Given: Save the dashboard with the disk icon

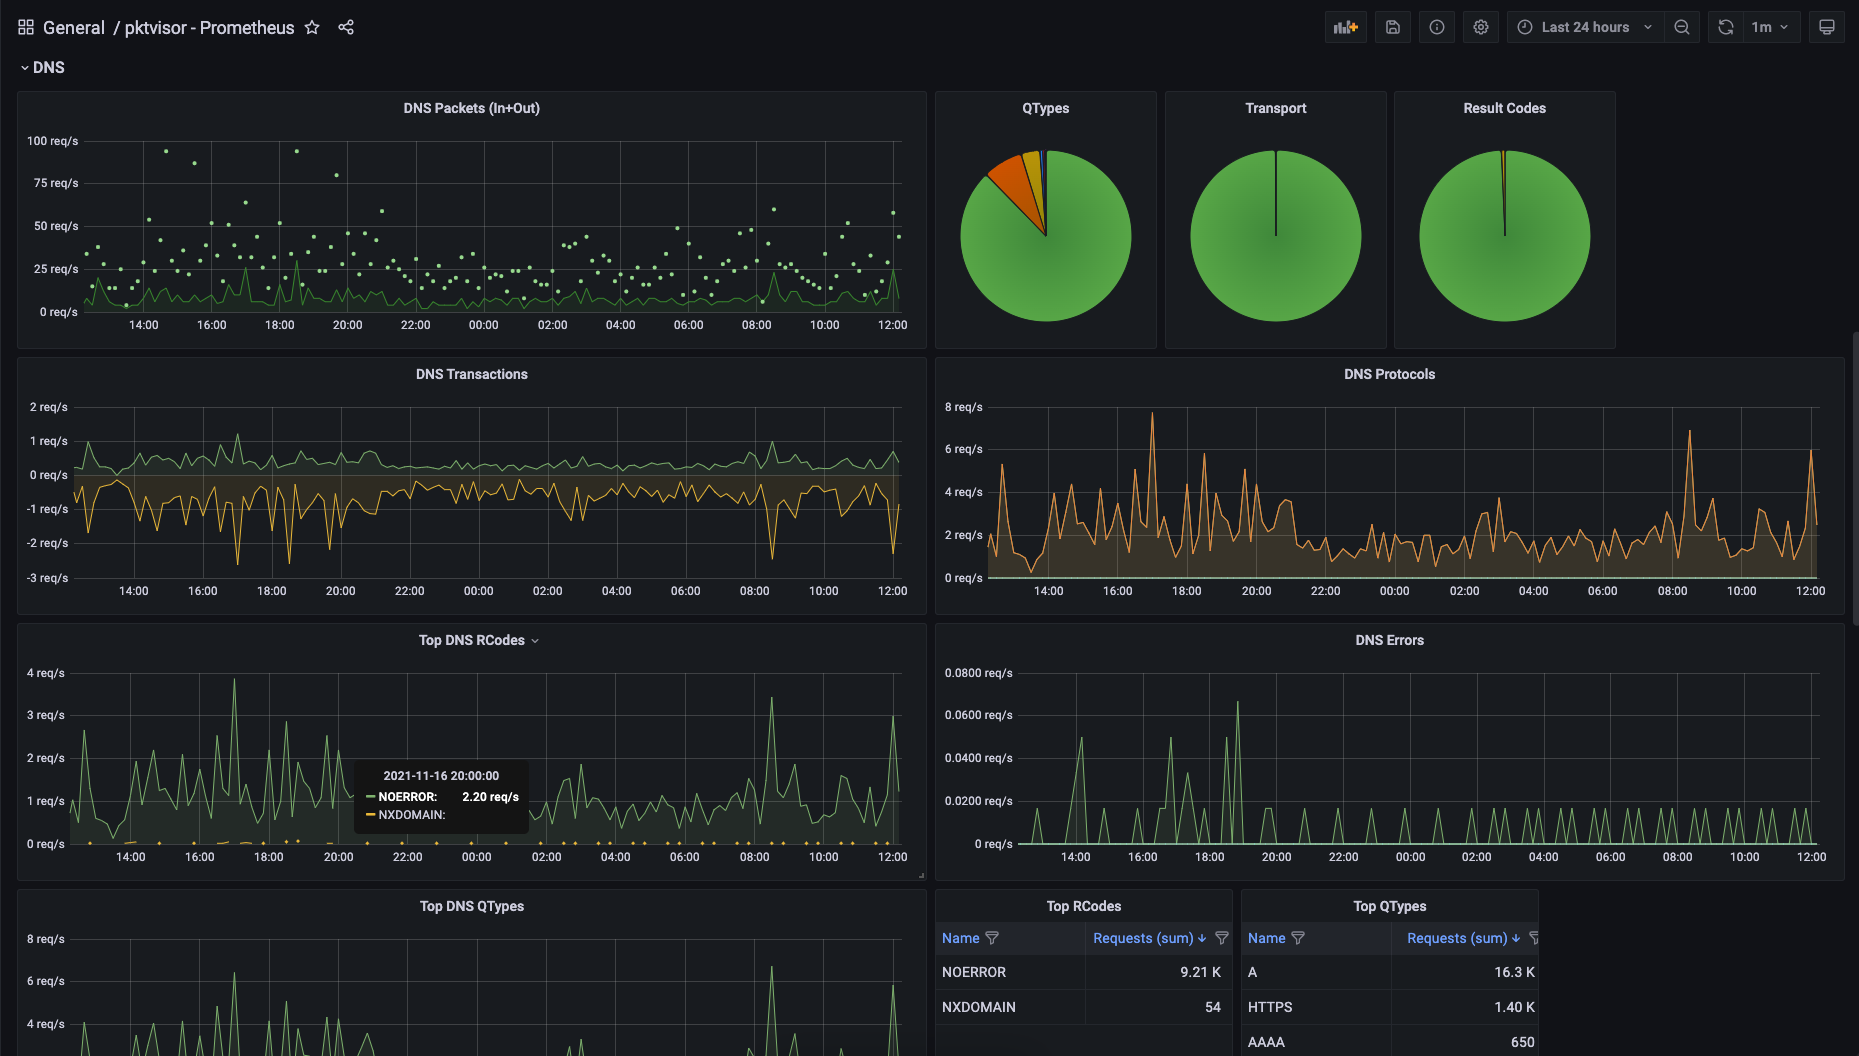Looking at the screenshot, I should (1393, 27).
